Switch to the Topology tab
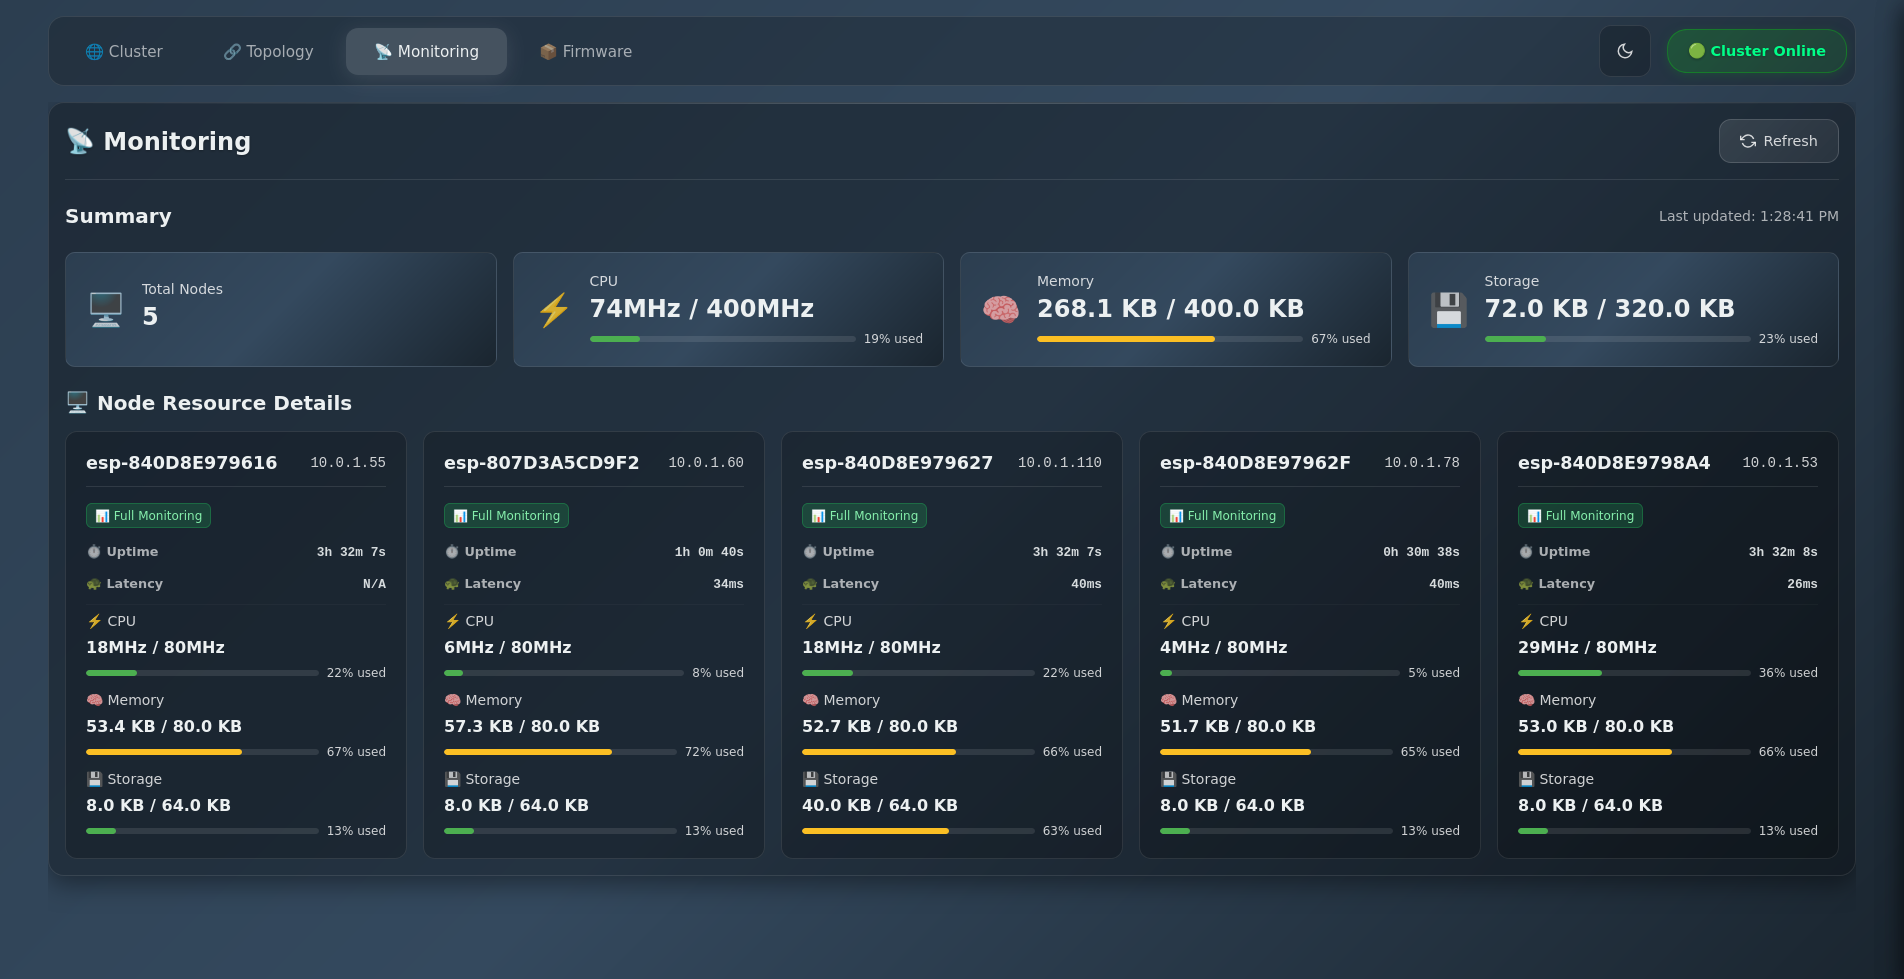 click(x=267, y=51)
